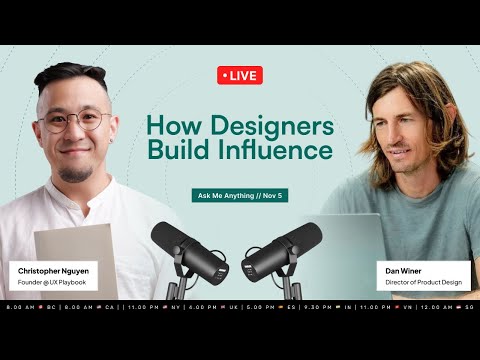Click the "Christopher Nguyen" name text
The width and height of the screenshot is (480, 360).
[53, 271]
